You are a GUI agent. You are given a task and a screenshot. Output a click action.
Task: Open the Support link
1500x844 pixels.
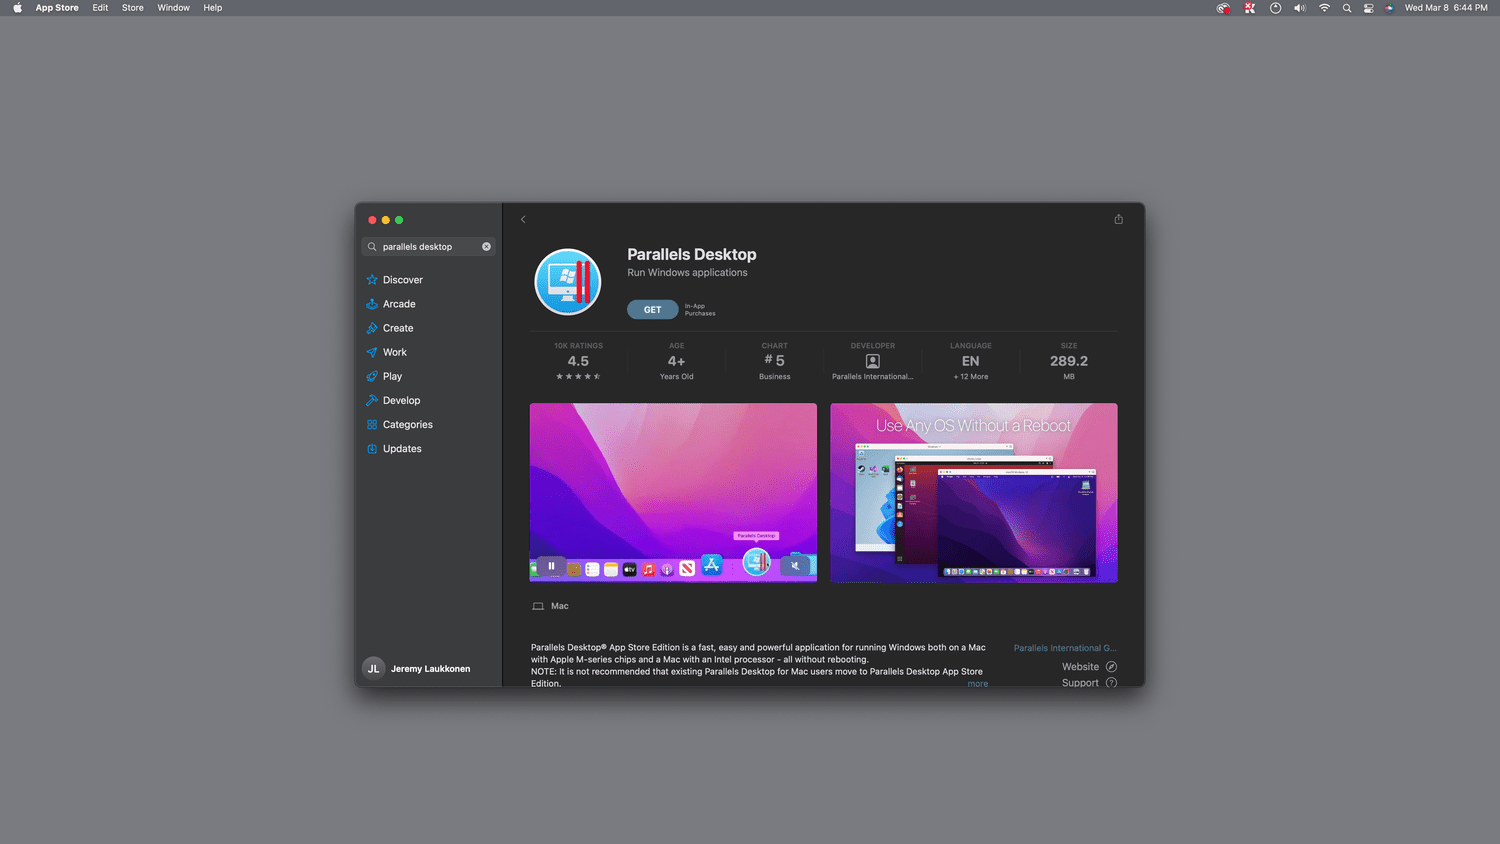coord(1089,683)
